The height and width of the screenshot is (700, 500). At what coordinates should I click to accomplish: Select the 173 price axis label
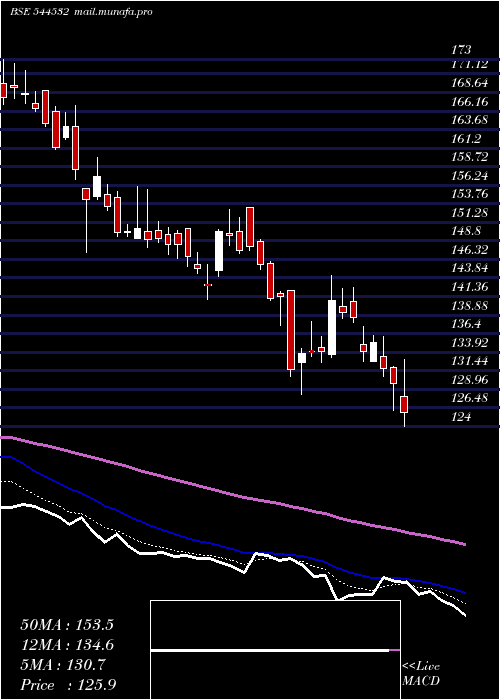(x=461, y=49)
